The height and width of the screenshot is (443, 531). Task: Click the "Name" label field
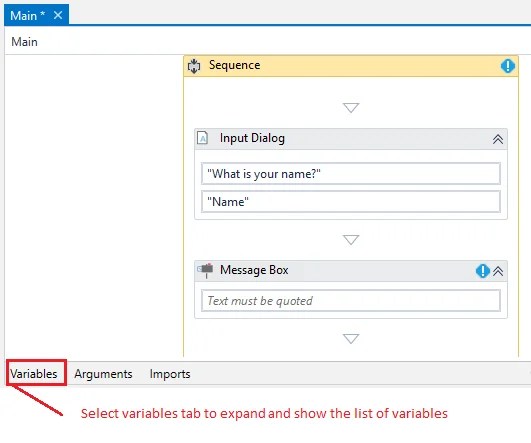[351, 202]
